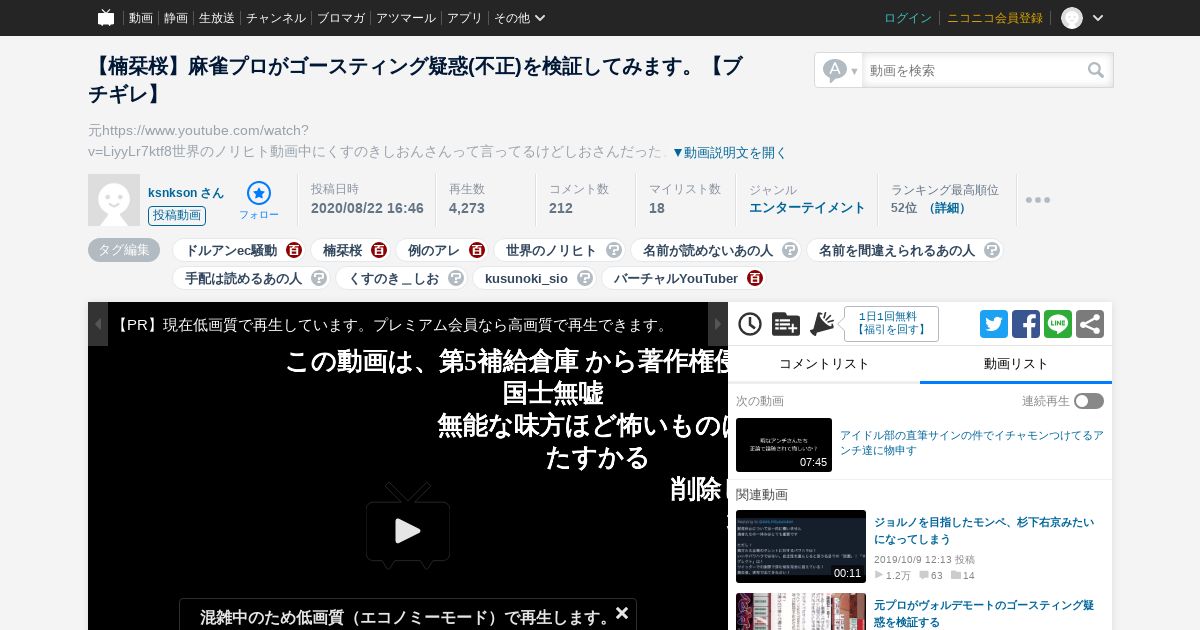Click the ログイン link
Screen dimensions: 1200x630
pos(908,18)
